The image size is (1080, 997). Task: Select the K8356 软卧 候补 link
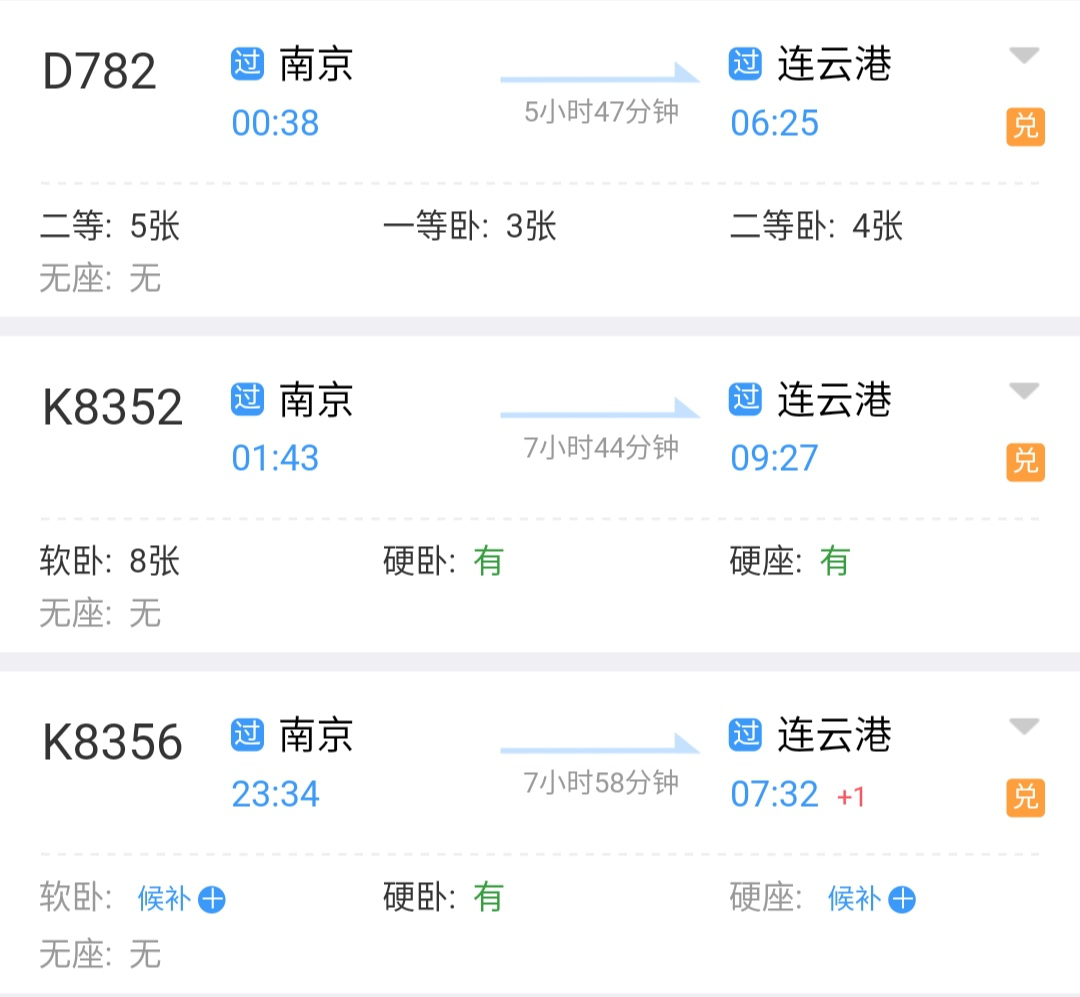coord(164,900)
